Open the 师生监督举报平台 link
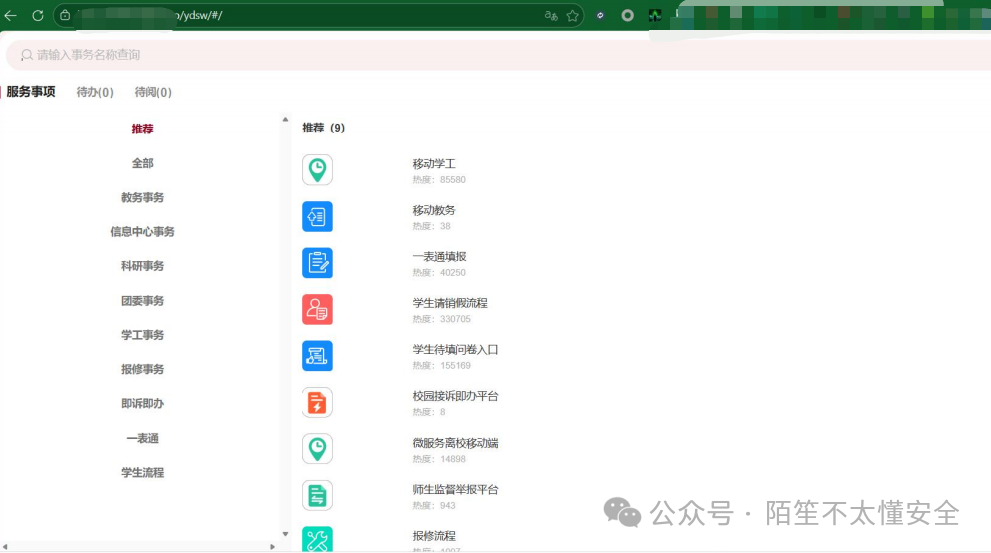Screen dimensions: 991x553 point(455,489)
